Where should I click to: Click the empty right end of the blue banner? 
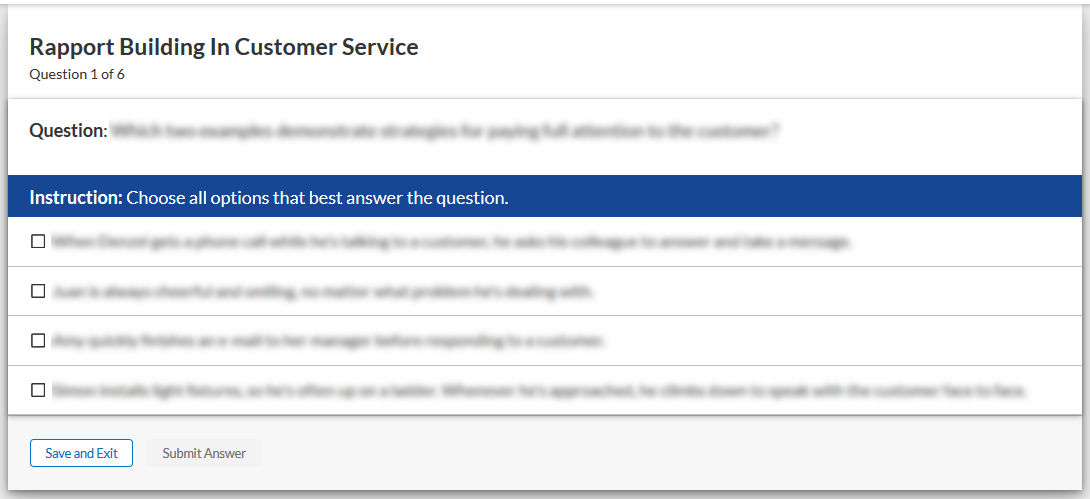(x=900, y=197)
